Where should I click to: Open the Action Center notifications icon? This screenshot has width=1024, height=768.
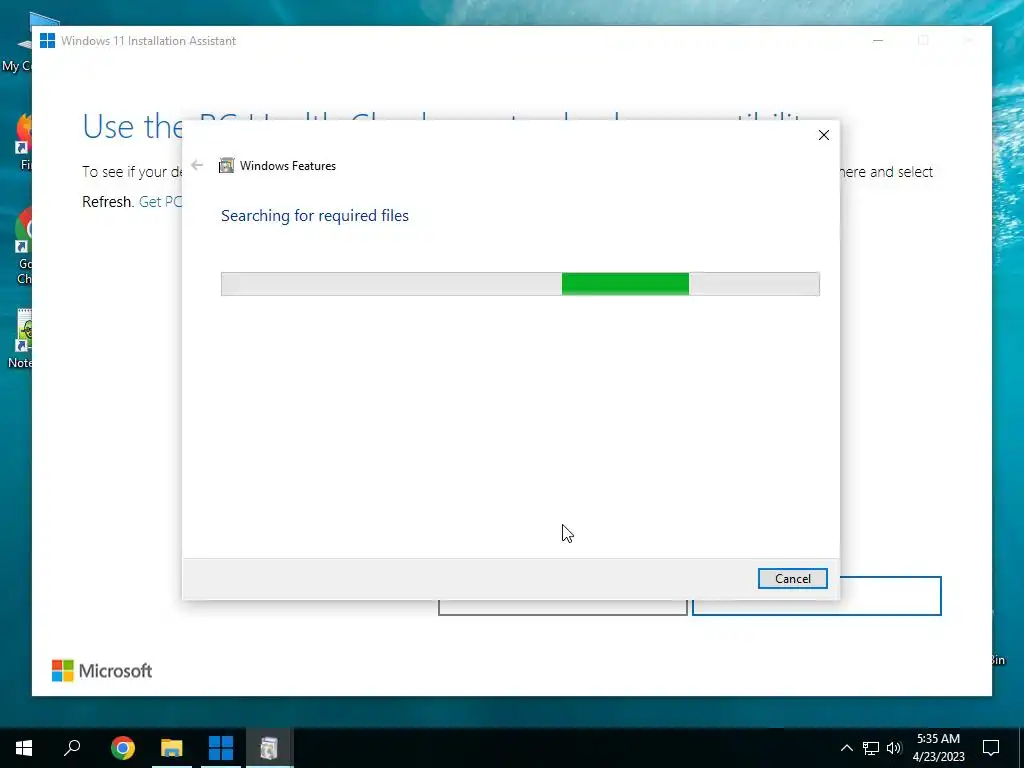point(991,748)
